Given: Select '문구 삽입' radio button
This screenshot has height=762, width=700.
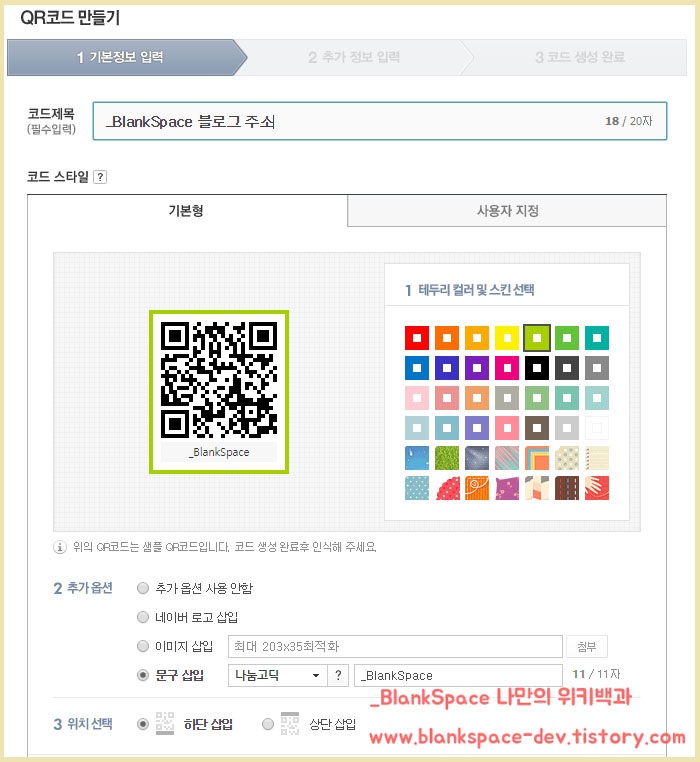Looking at the screenshot, I should (143, 675).
